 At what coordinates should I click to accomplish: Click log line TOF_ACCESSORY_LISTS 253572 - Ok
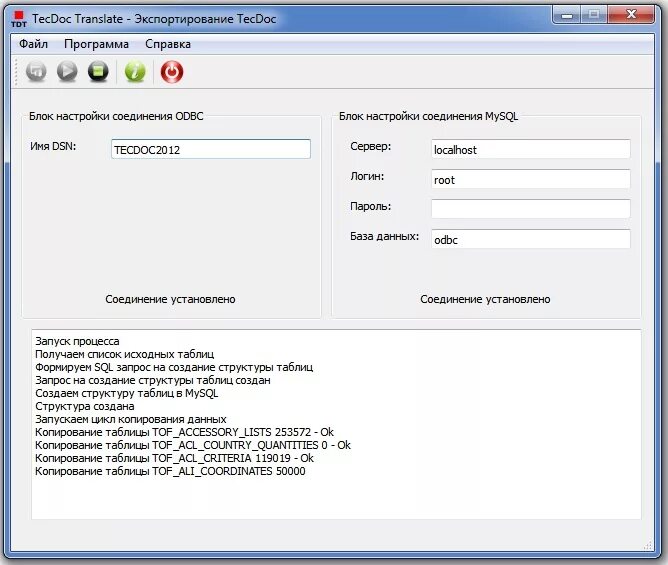click(184, 432)
